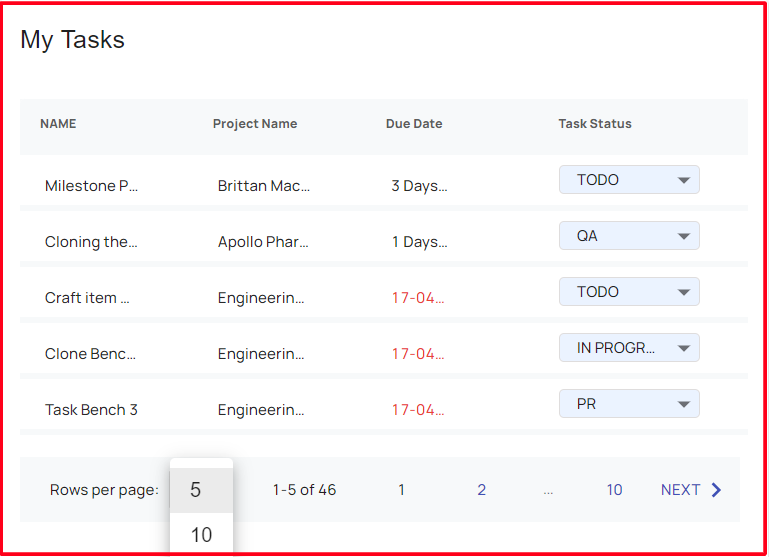Open the PR status dropdown for Task Bench 3

[629, 403]
